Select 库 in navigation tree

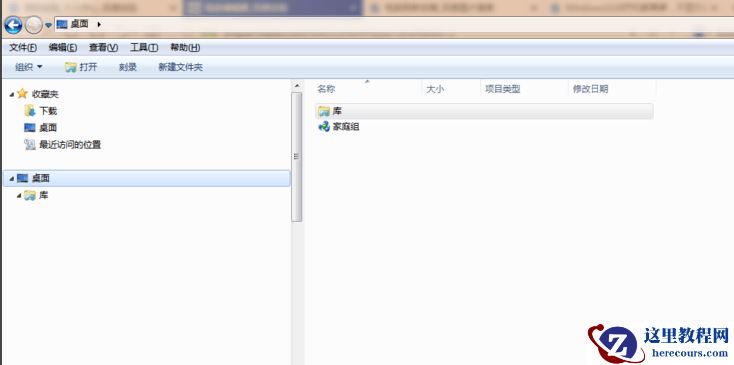point(37,195)
